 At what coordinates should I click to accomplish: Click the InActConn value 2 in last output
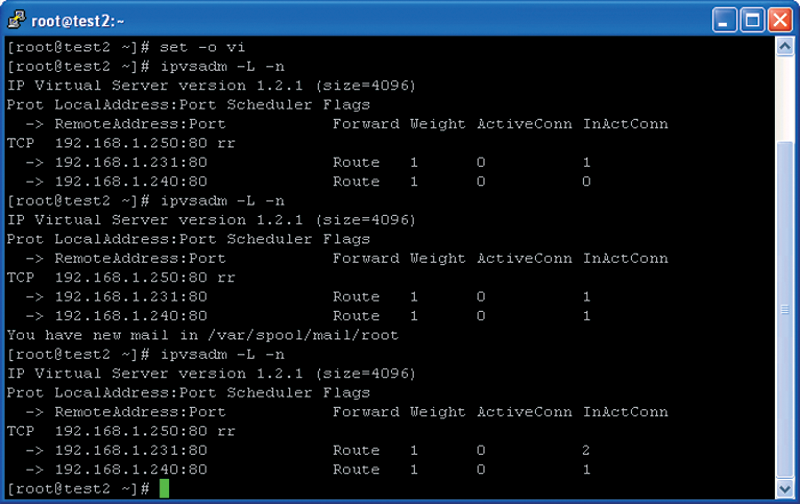[x=586, y=450]
